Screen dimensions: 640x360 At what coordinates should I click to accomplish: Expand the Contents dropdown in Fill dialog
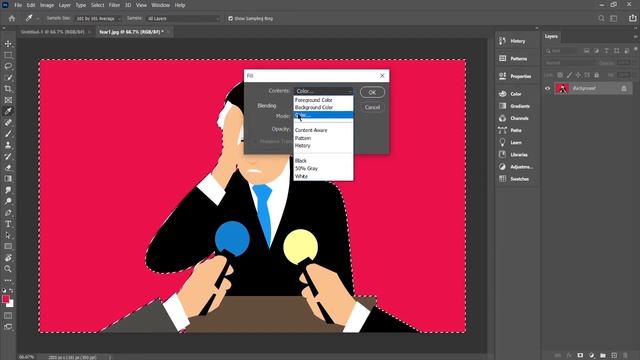point(323,91)
